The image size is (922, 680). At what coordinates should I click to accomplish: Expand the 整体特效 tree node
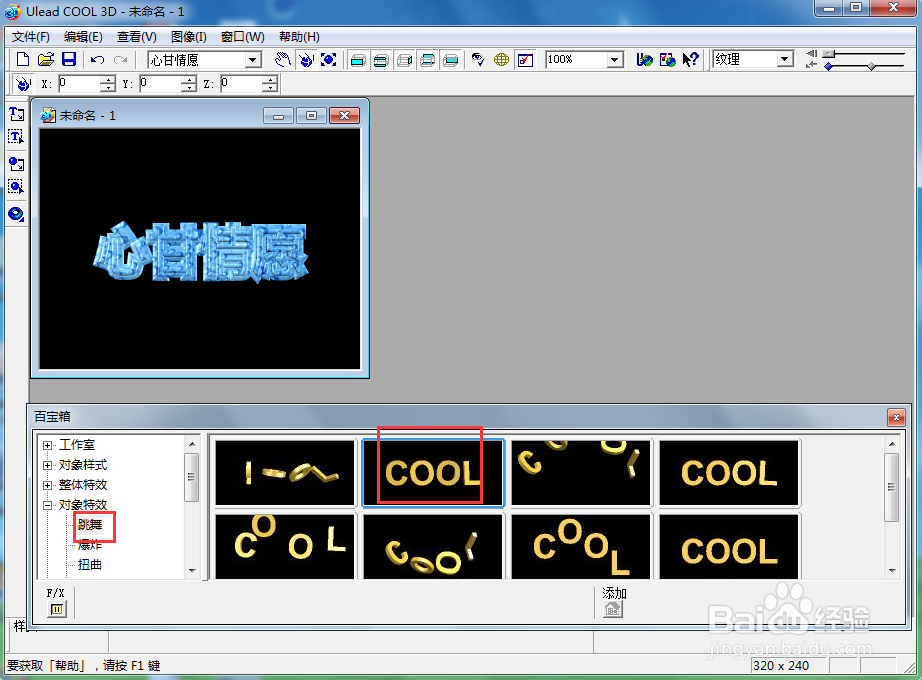click(47, 485)
